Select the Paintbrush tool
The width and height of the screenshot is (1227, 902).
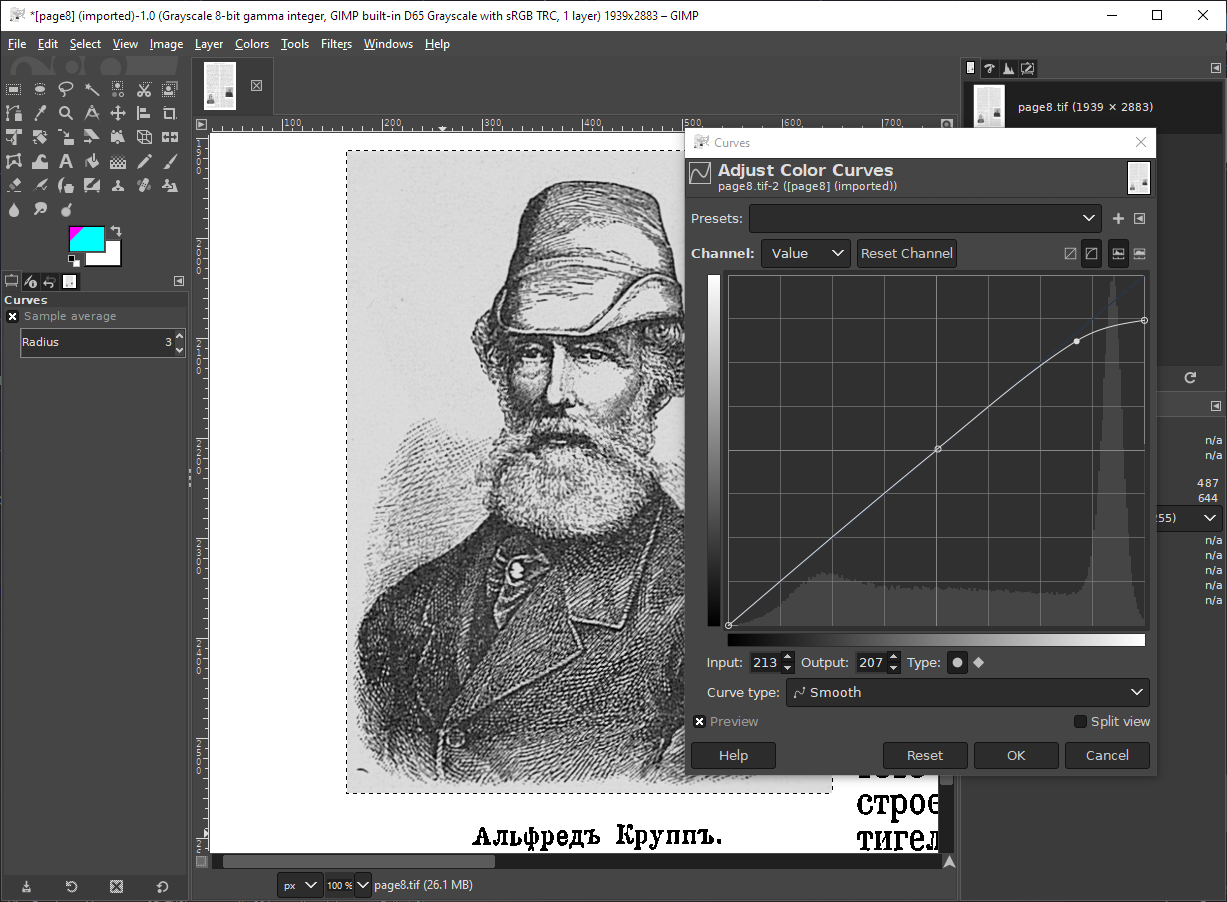(x=170, y=161)
